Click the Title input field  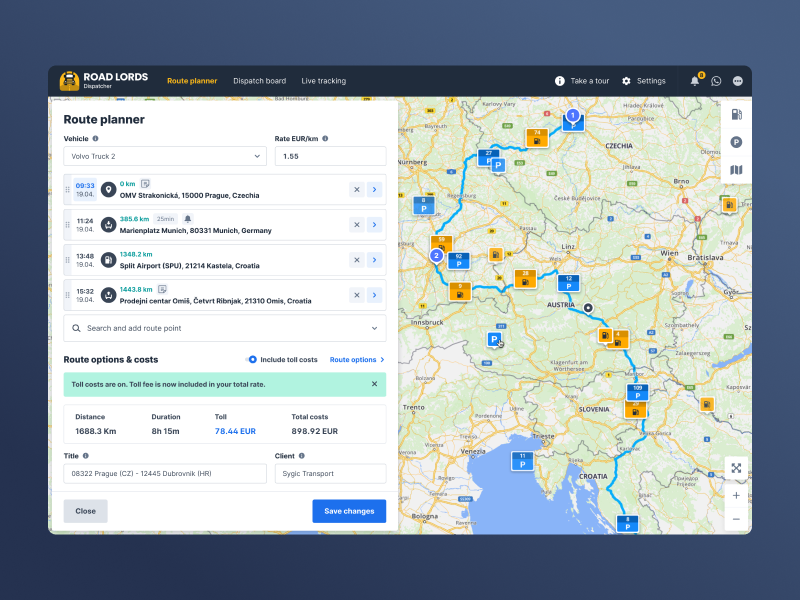[x=165, y=473]
